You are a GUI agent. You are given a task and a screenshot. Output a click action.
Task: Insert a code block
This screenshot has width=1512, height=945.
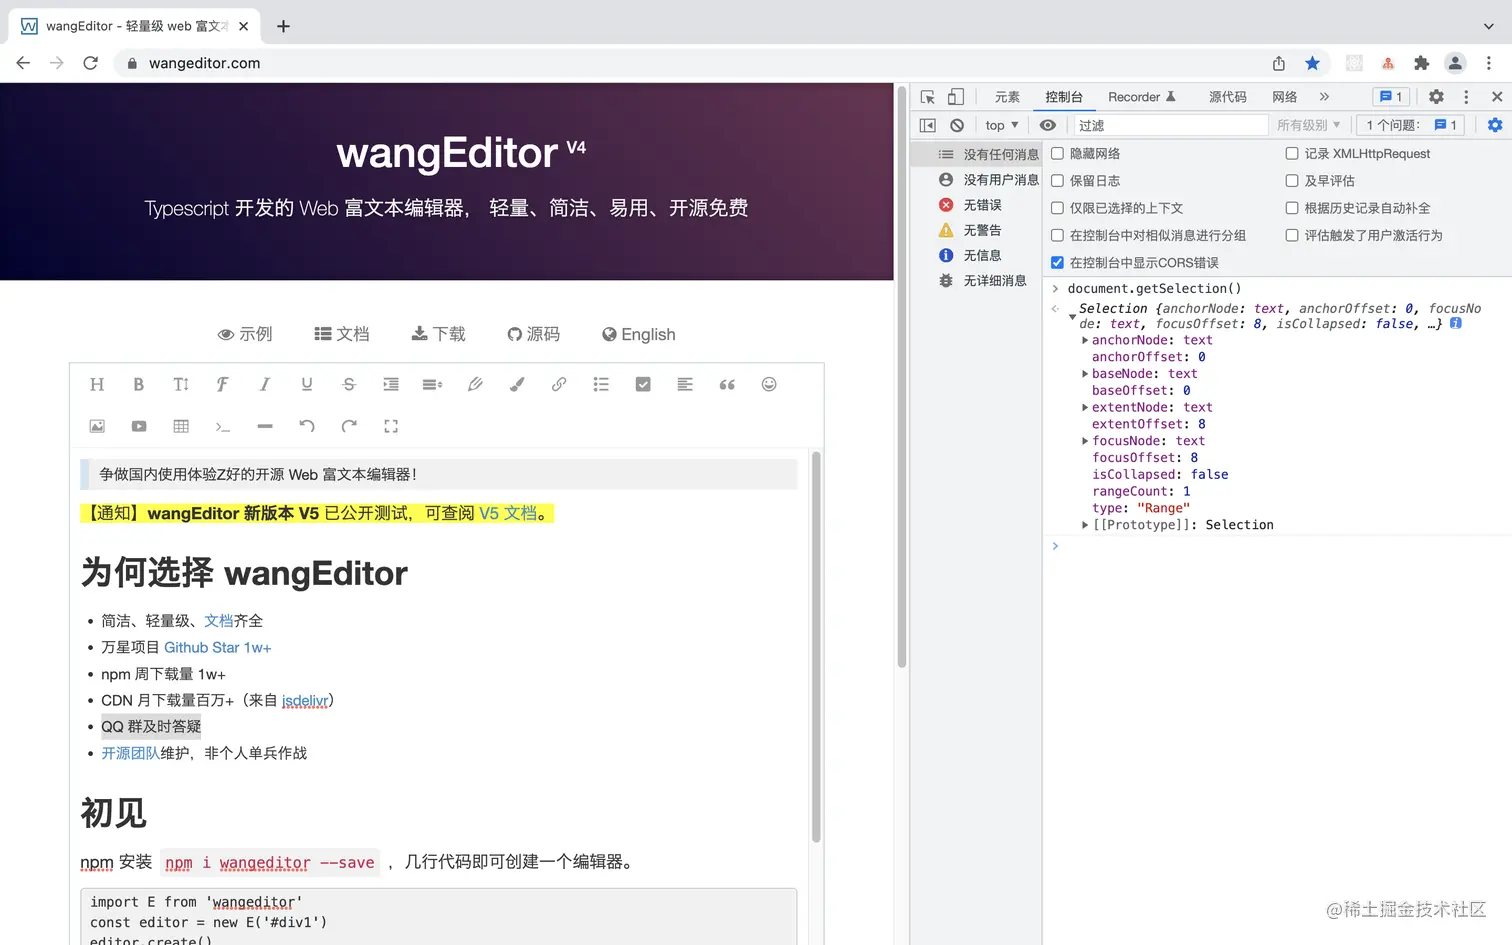point(223,426)
